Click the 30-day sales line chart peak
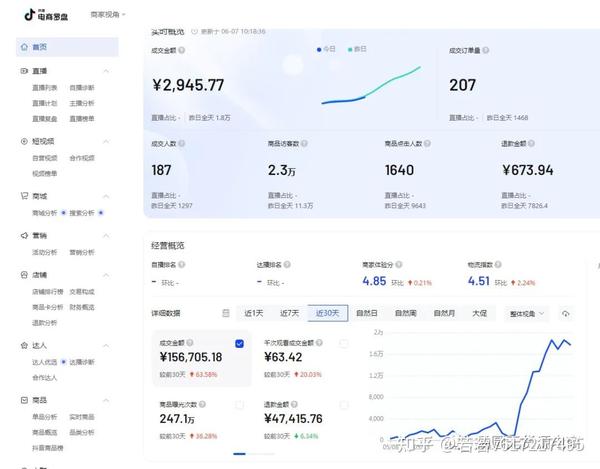The image size is (600, 469). coord(552,340)
